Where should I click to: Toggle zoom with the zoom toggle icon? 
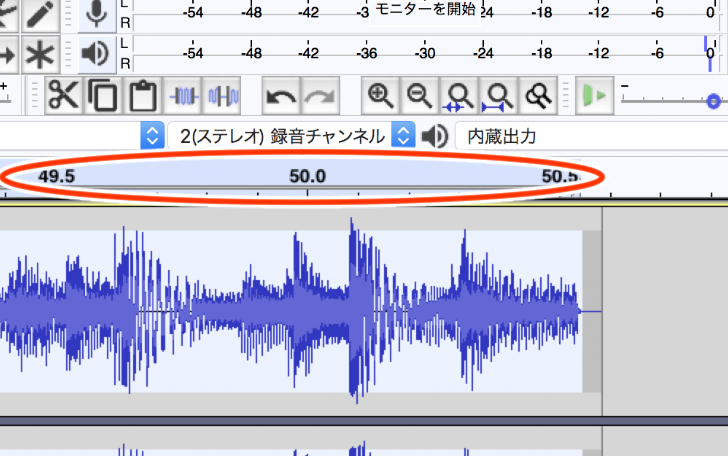pos(538,96)
